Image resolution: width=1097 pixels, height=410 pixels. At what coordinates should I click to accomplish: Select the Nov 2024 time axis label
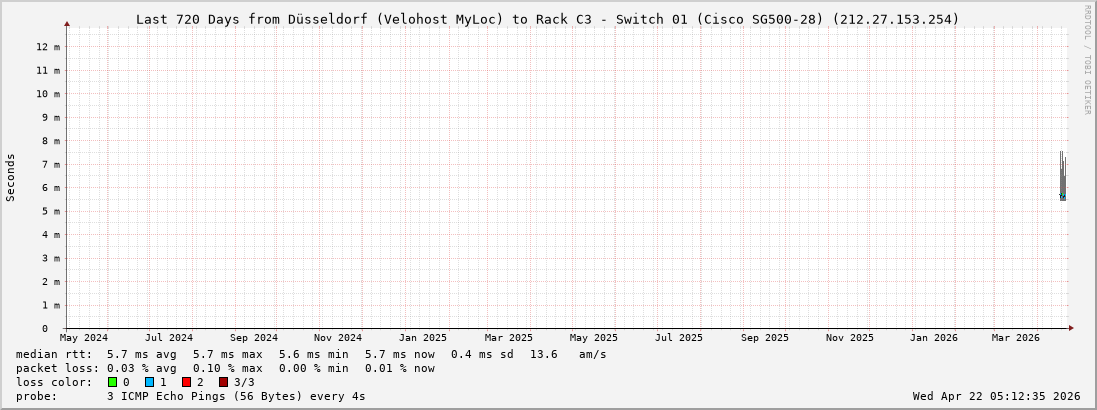[x=338, y=338]
